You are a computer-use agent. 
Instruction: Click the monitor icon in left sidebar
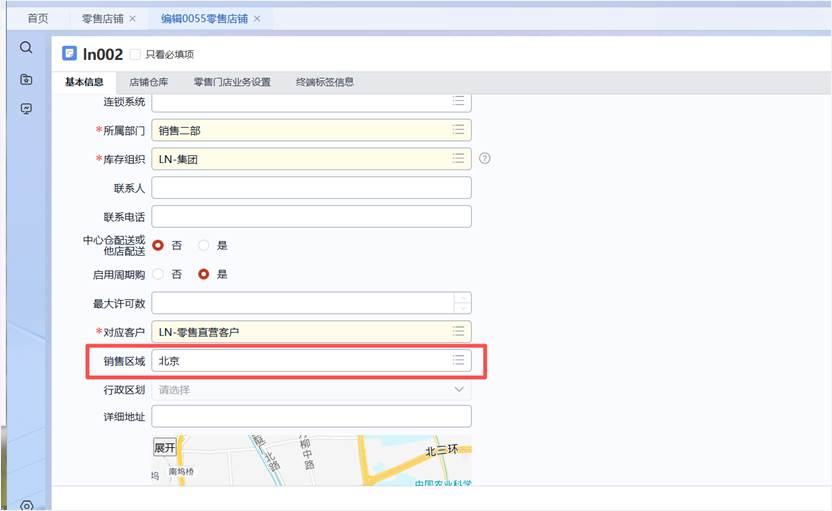[x=27, y=109]
